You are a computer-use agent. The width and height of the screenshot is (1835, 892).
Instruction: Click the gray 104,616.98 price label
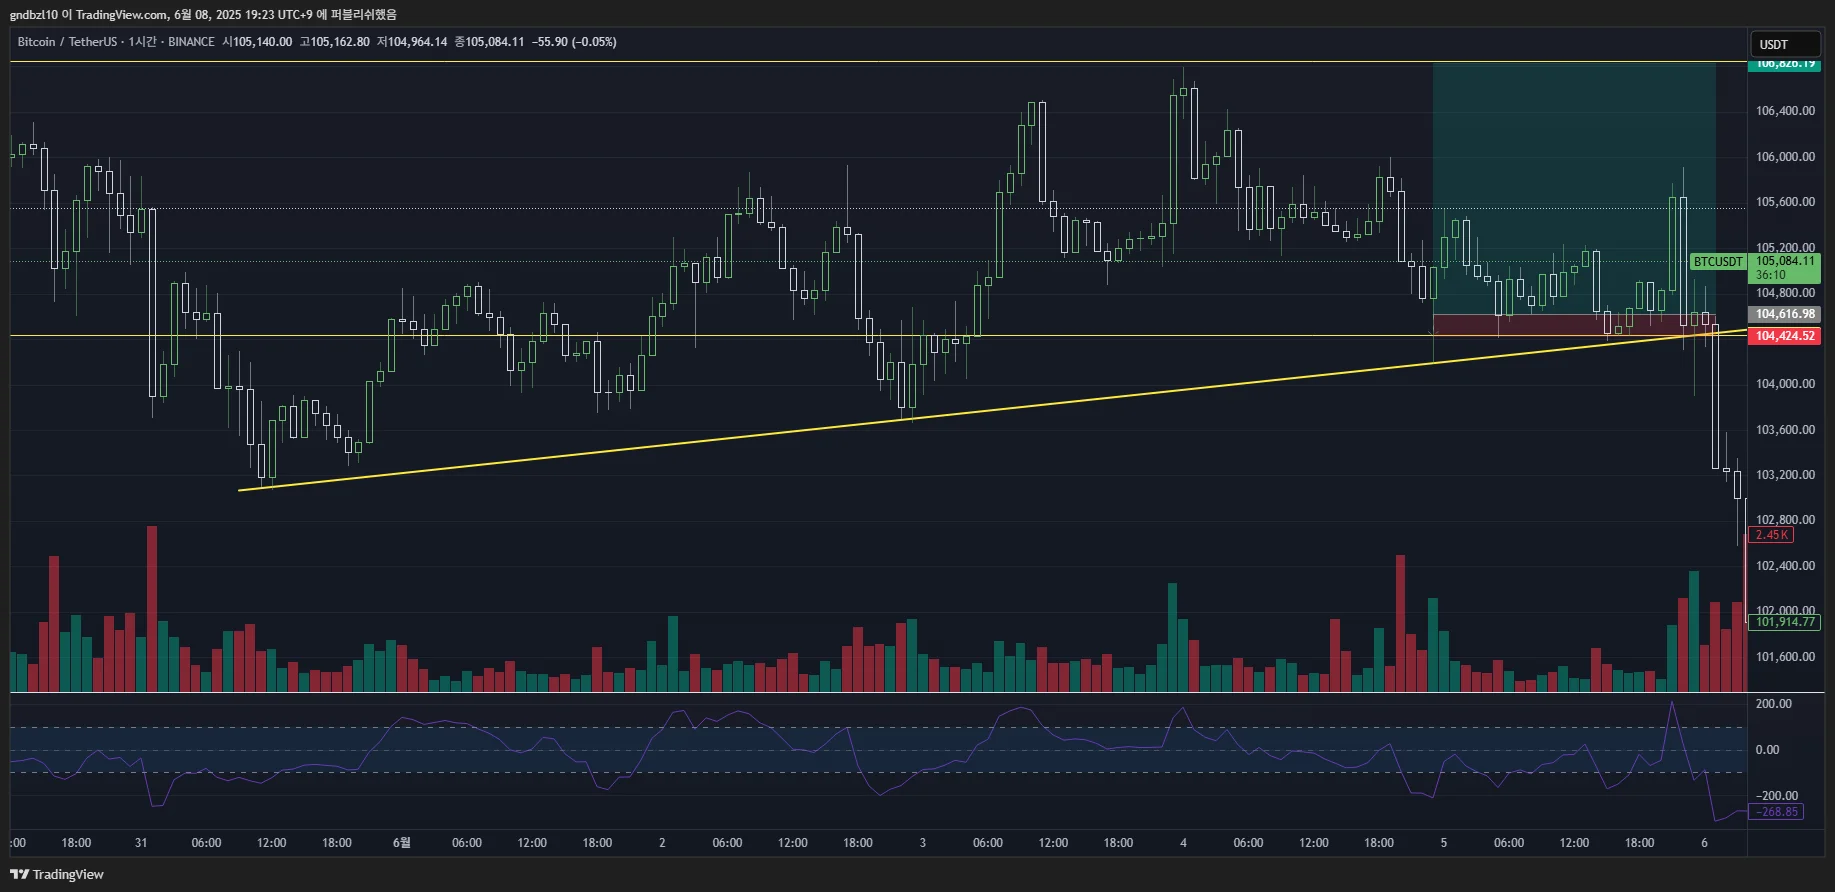1784,314
